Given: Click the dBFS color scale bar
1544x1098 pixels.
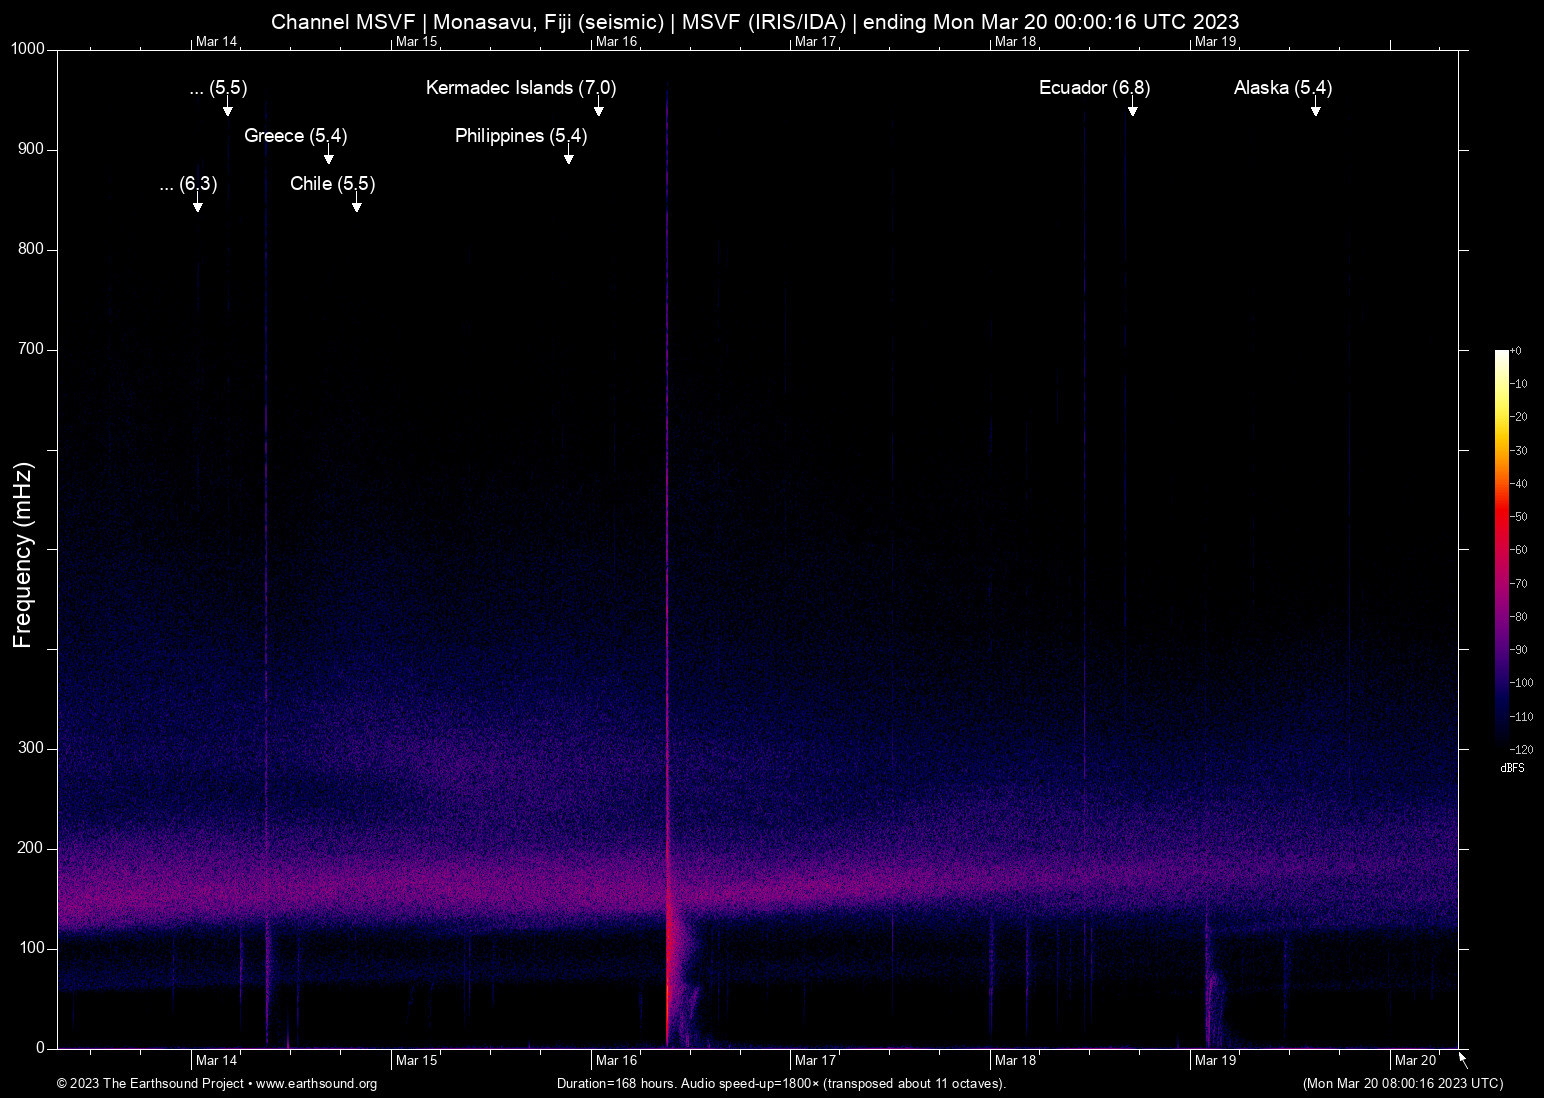Looking at the screenshot, I should [1501, 548].
